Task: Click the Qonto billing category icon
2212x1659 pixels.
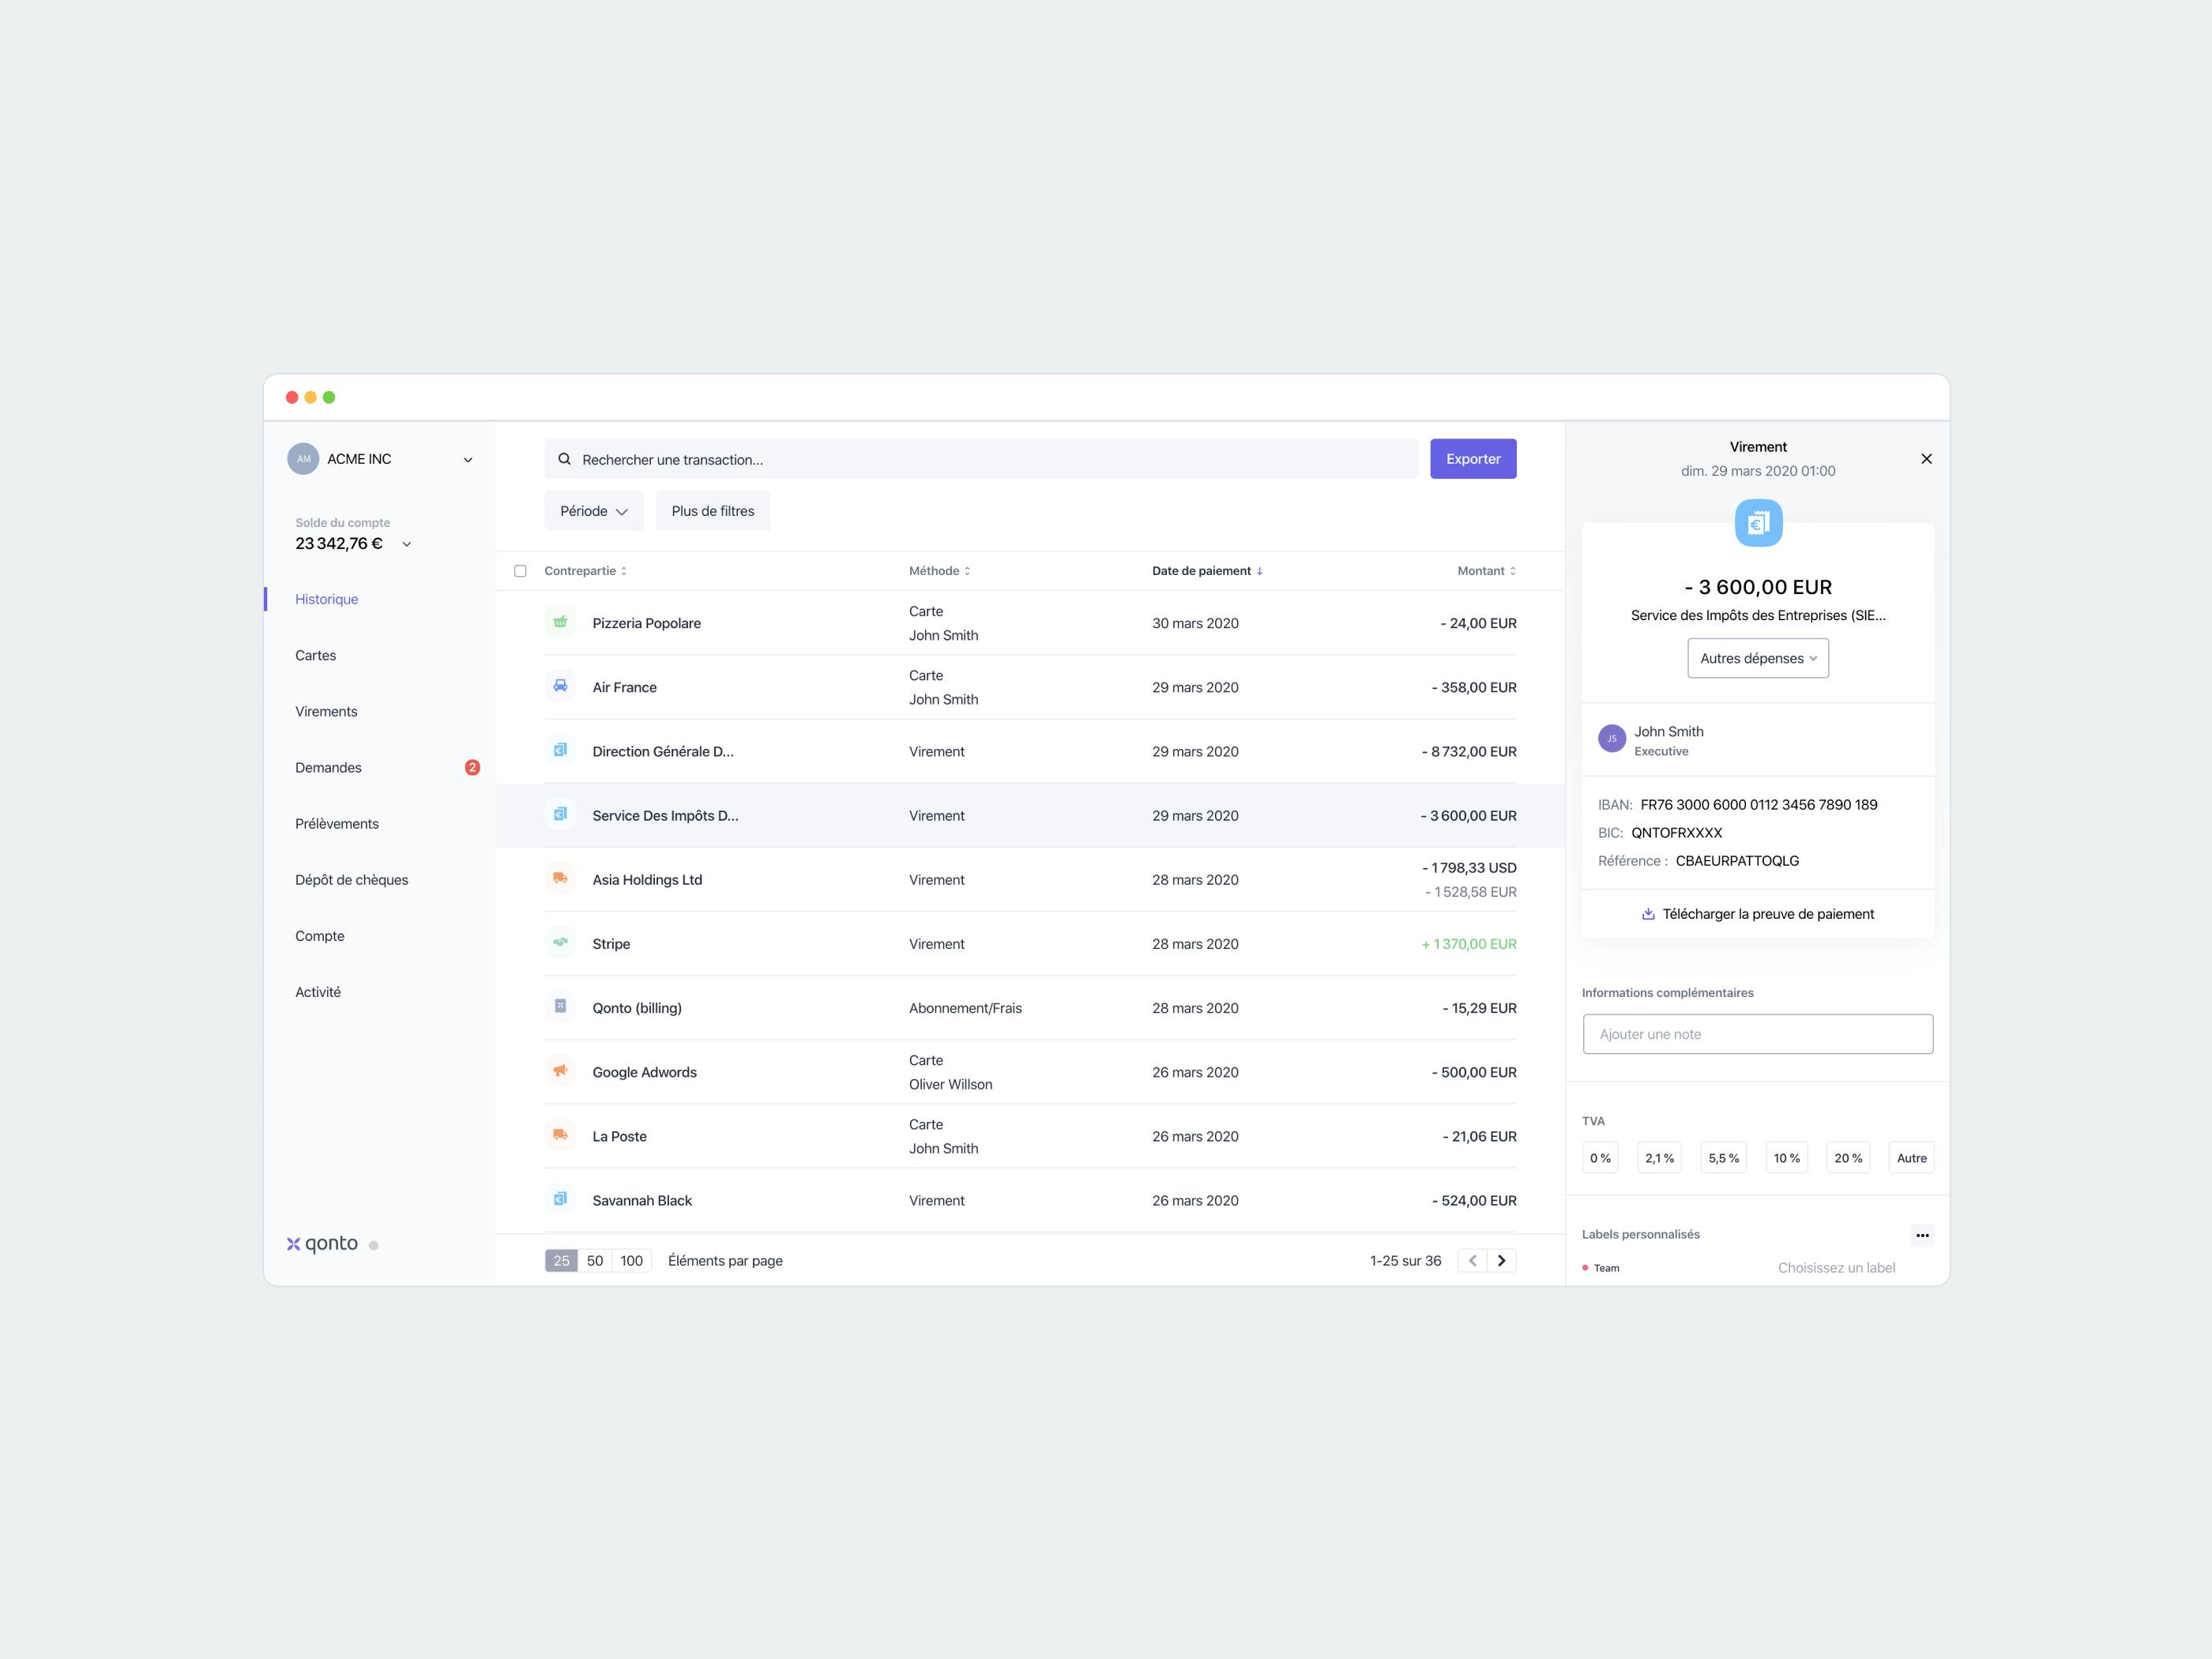Action: click(560, 1007)
